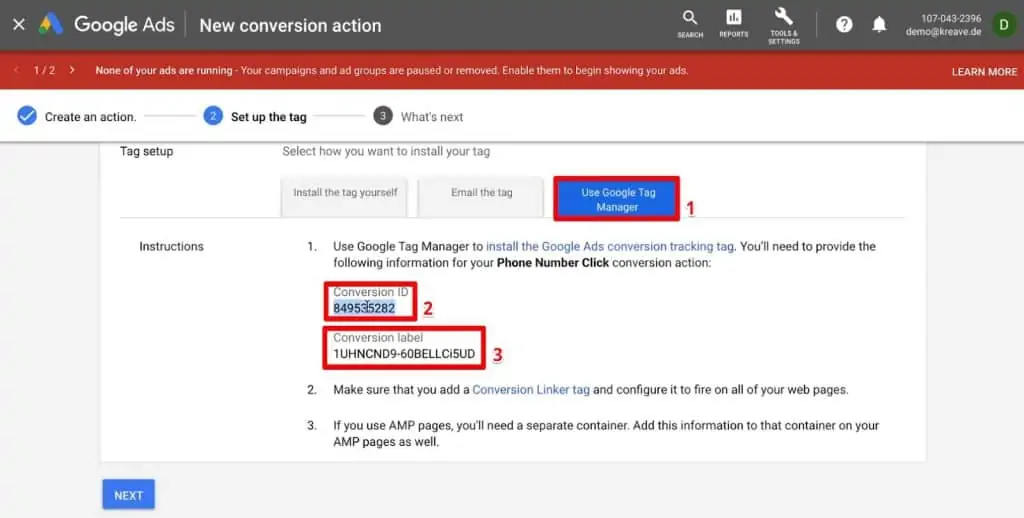Go to previous notification arrow
1024x518 pixels.
click(x=16, y=70)
